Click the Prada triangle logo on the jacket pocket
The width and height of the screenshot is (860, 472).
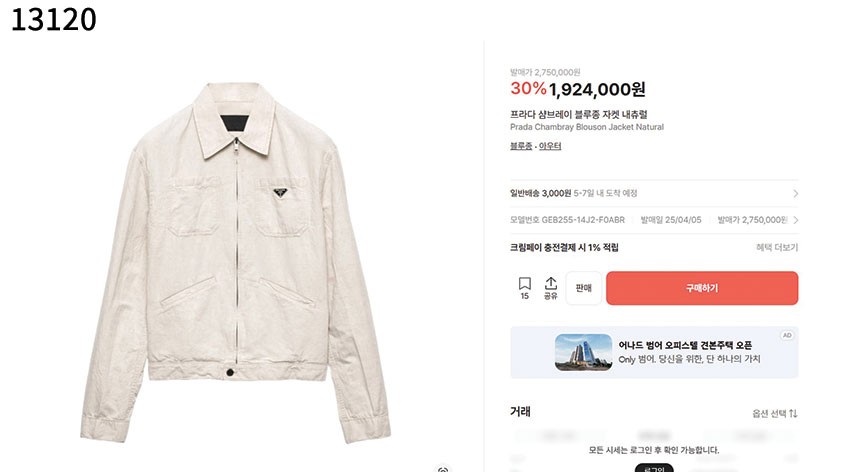click(273, 192)
